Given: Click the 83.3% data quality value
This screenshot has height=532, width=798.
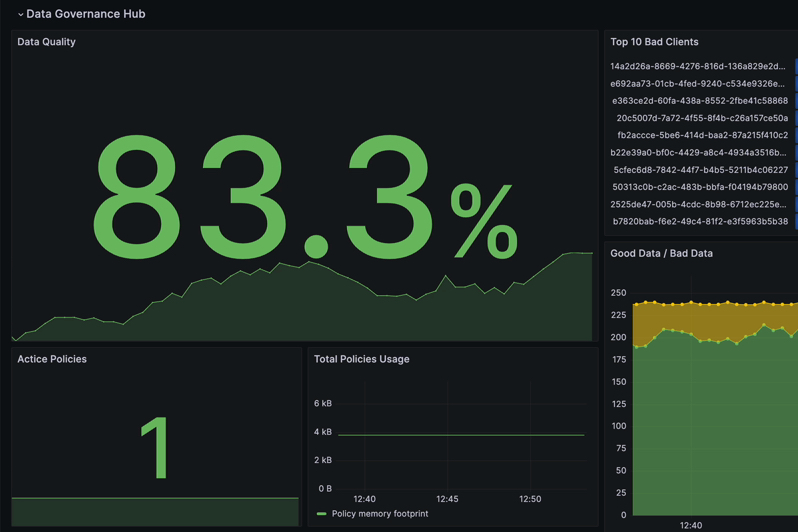Looking at the screenshot, I should 305,197.
